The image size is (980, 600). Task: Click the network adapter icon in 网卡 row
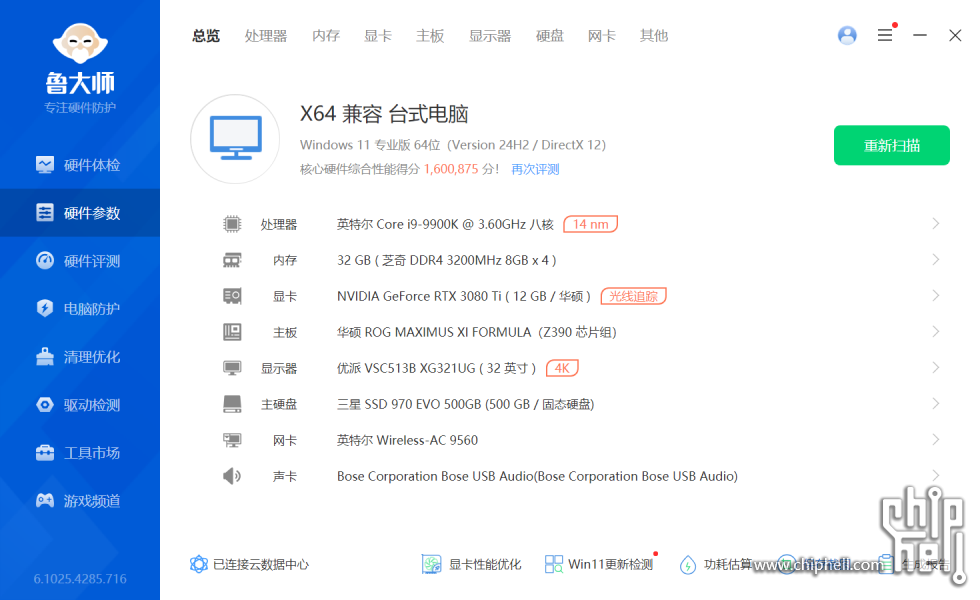232,440
